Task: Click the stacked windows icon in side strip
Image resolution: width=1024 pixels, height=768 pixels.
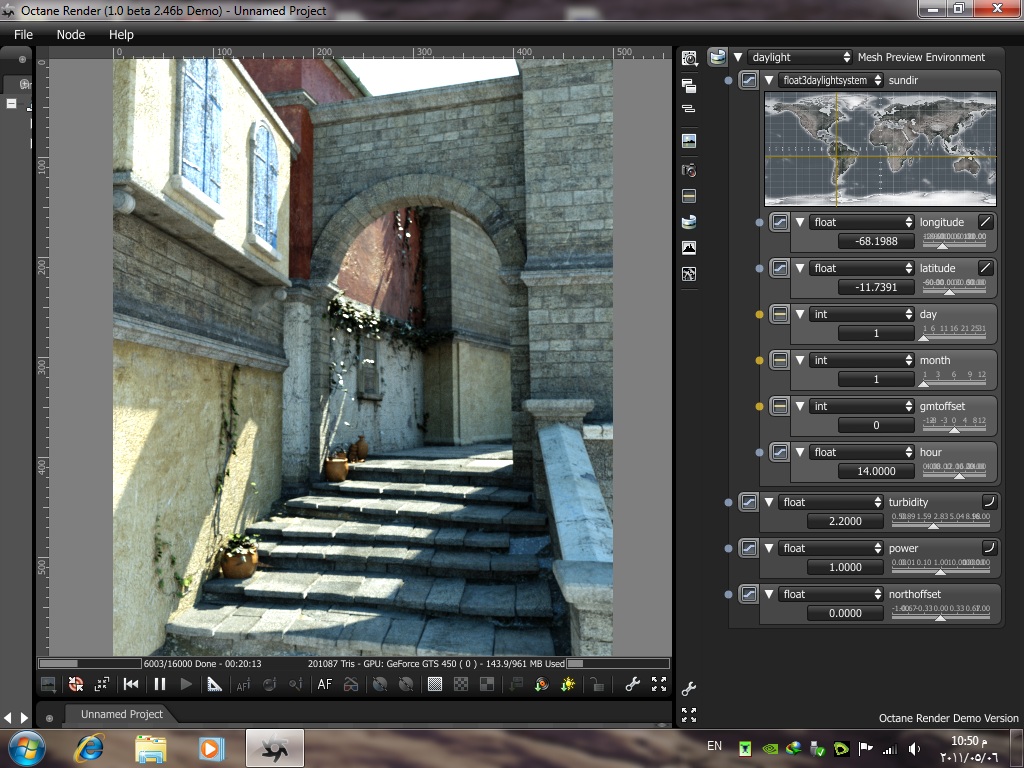Action: (x=689, y=86)
